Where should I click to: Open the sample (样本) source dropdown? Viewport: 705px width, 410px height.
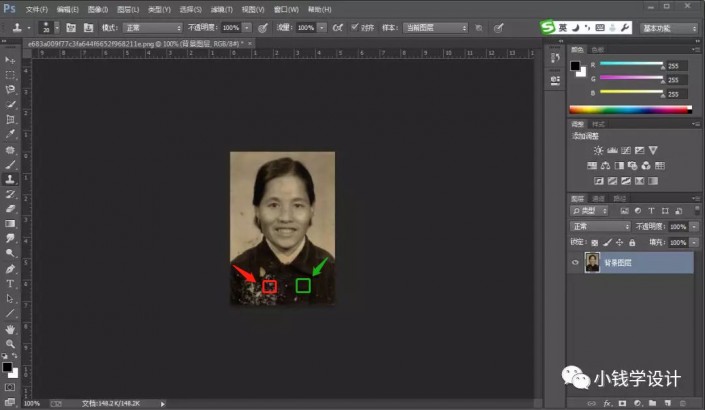click(x=435, y=28)
